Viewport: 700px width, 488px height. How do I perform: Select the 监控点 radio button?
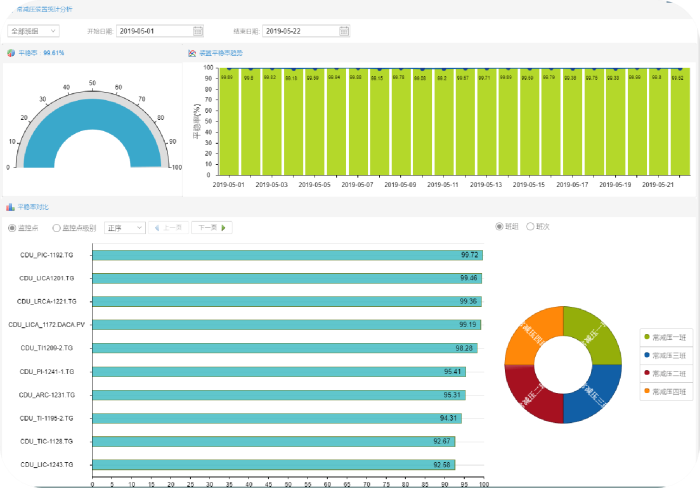pos(12,228)
